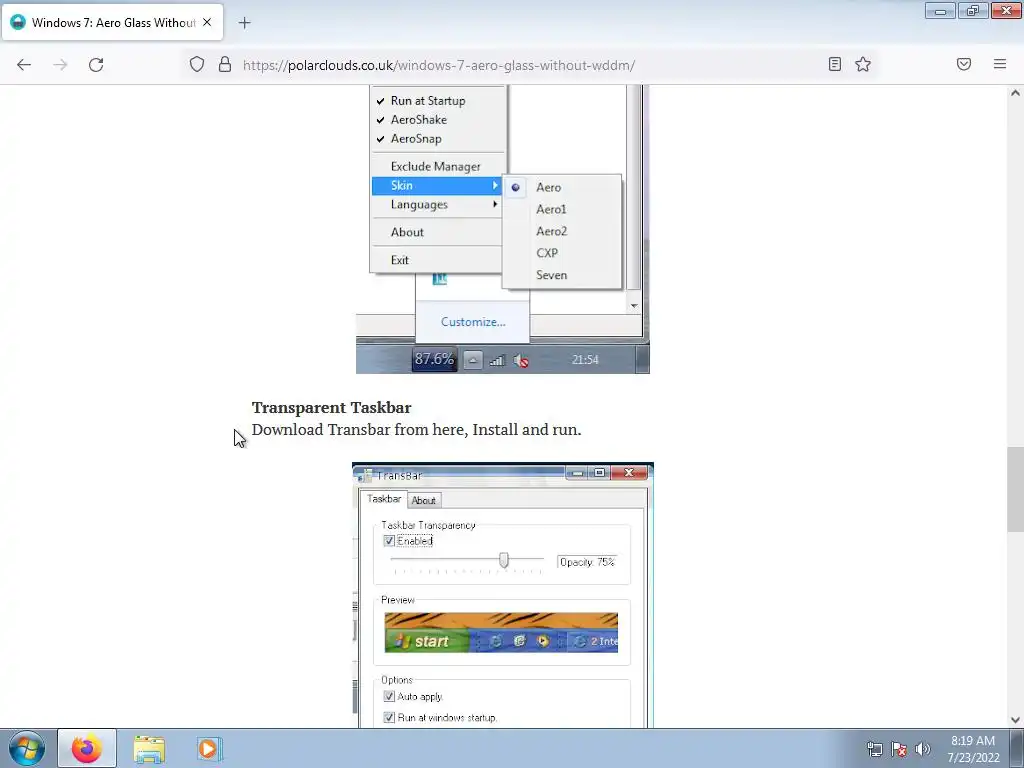Click the network icon in system tray
The width and height of the screenshot is (1024, 768).
[874, 749]
